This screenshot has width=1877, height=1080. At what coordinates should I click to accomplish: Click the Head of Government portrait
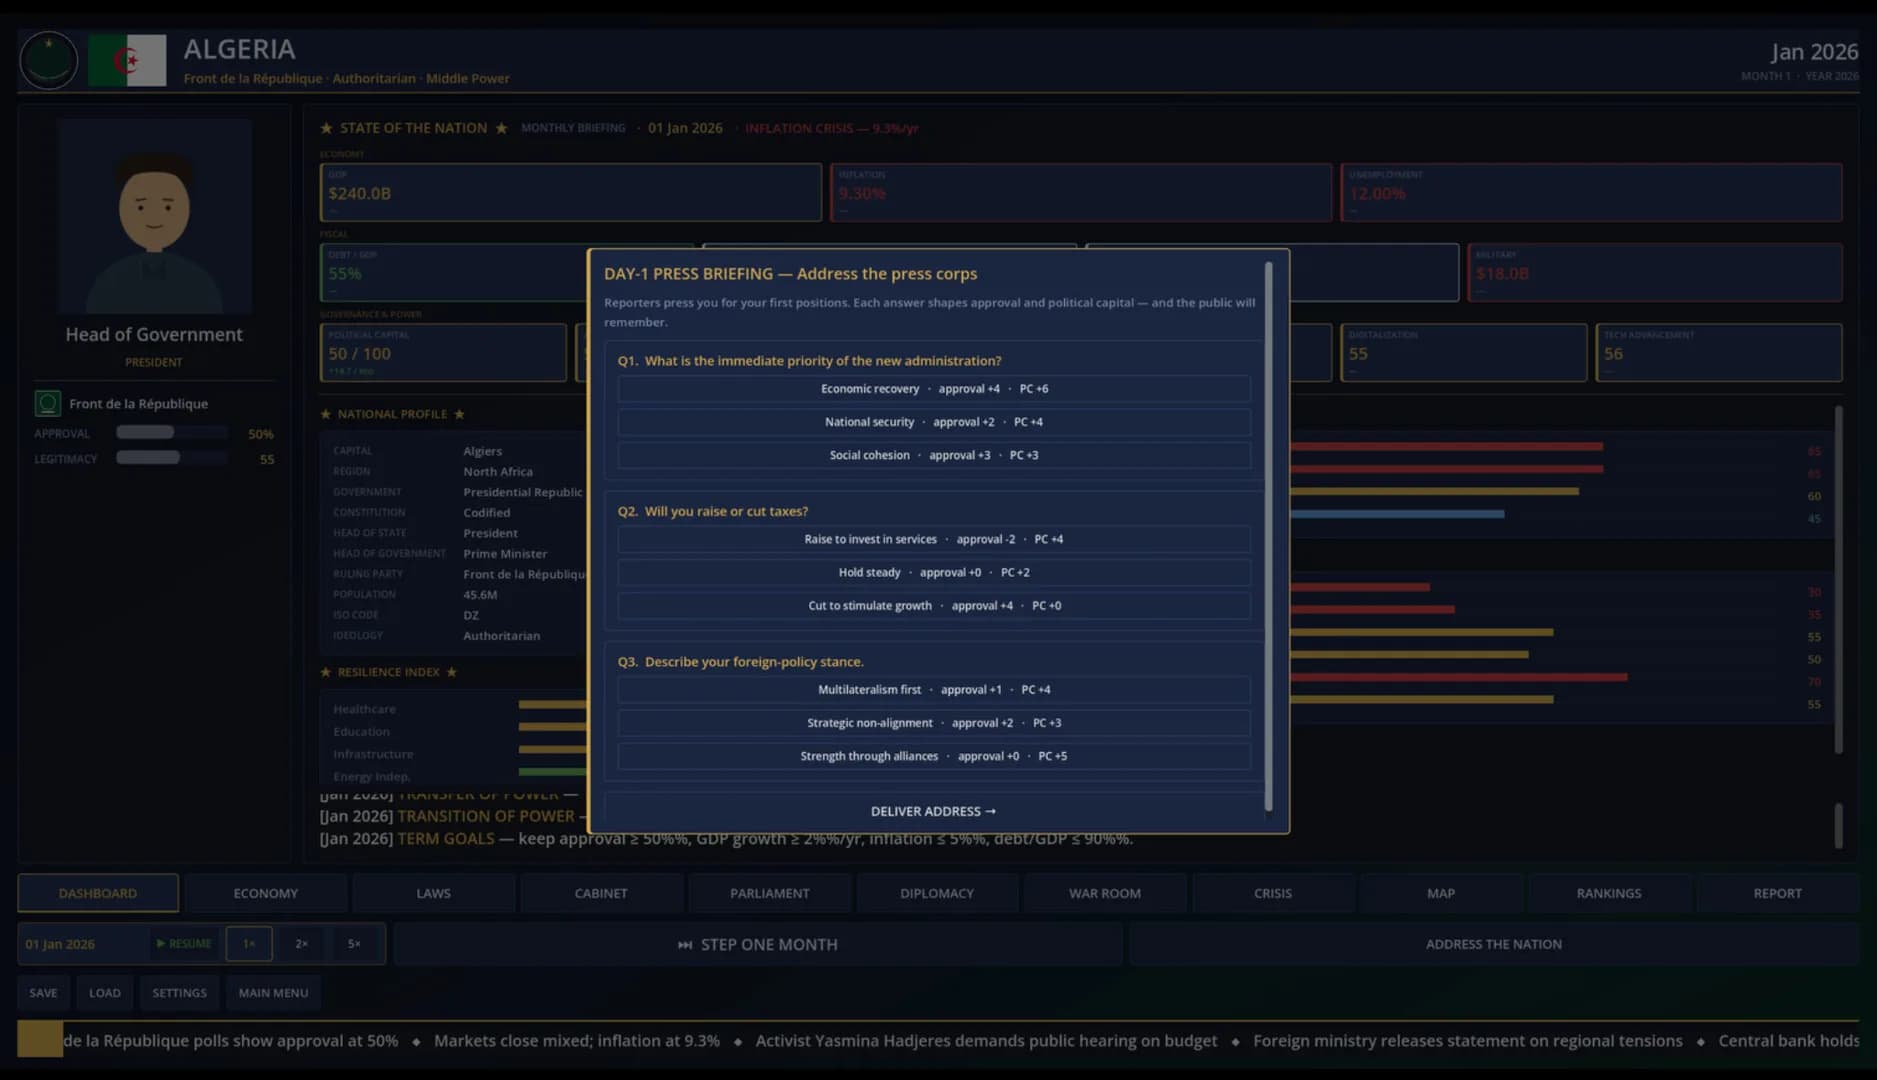[x=154, y=216]
